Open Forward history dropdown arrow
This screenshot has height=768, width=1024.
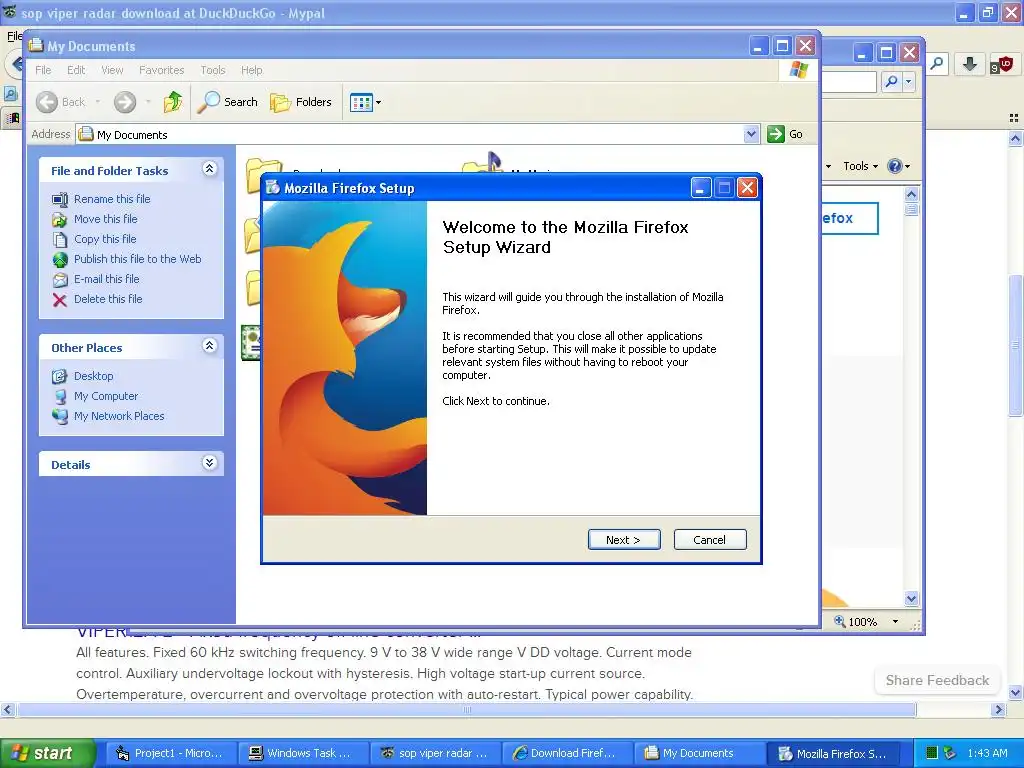click(148, 102)
